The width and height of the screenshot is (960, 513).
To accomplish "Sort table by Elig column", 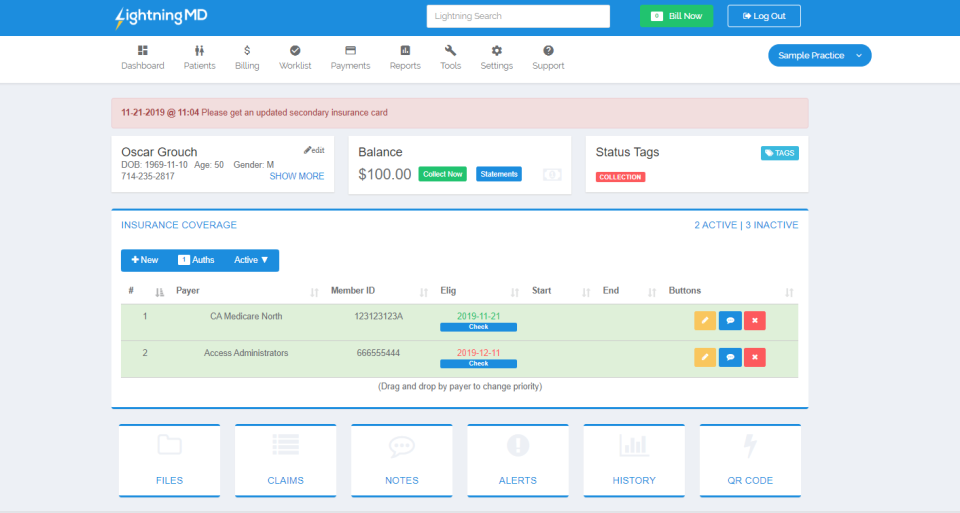I will click(515, 293).
